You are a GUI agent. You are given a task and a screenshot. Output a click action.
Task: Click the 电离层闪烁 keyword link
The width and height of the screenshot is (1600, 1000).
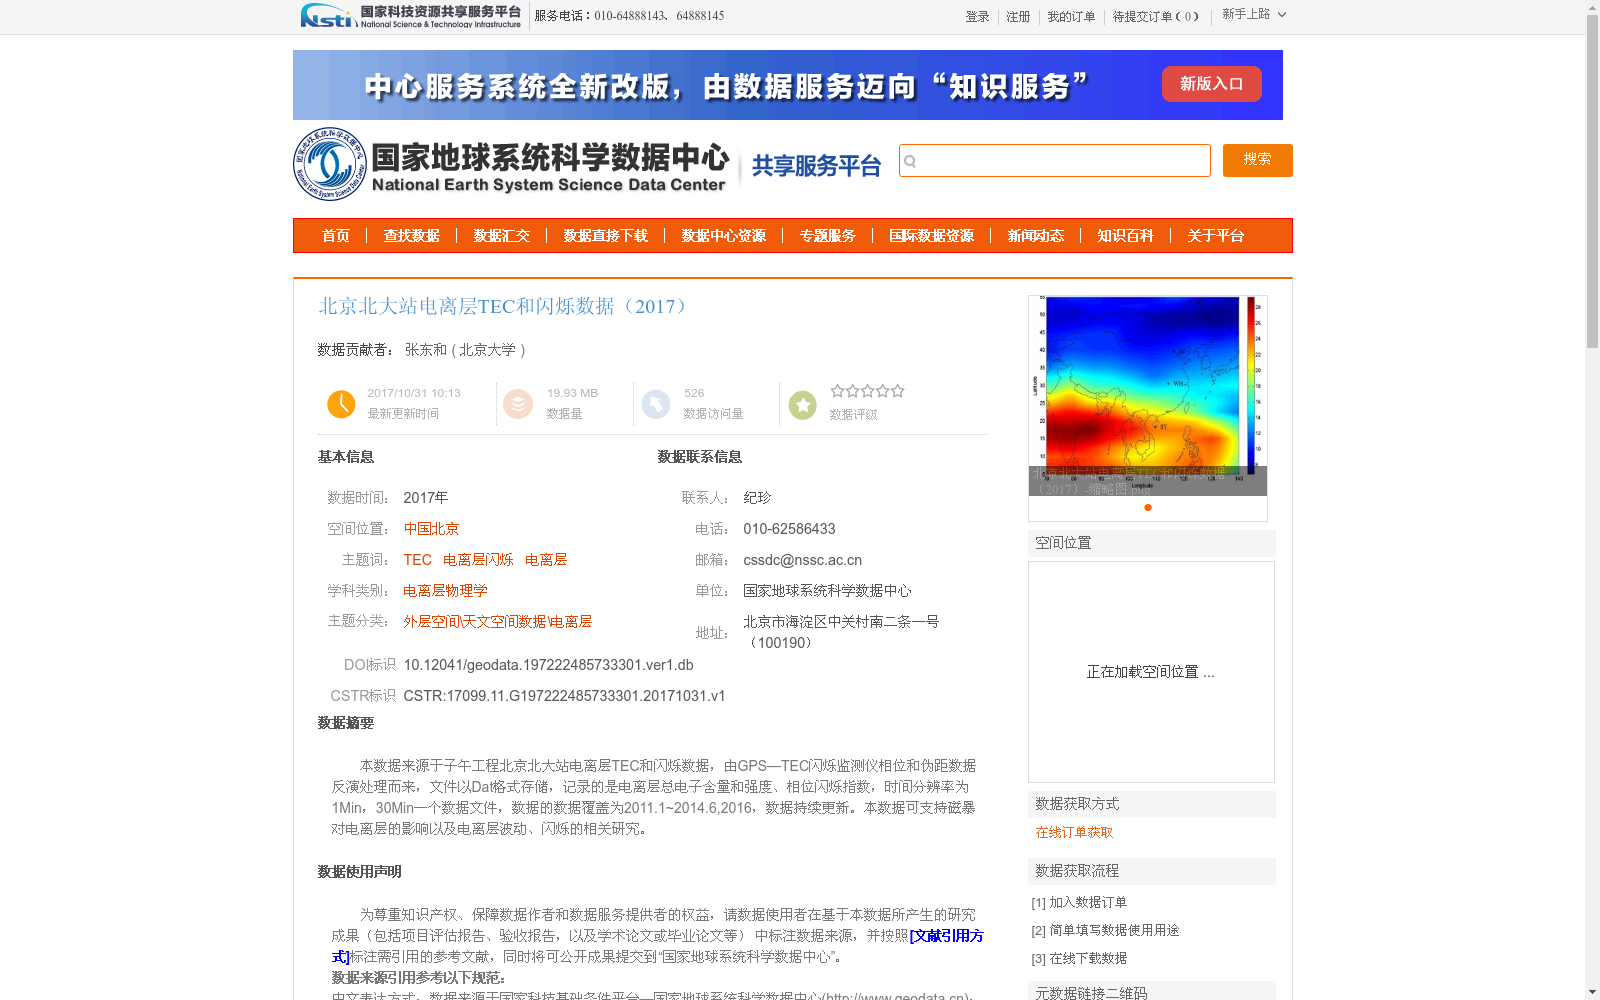click(x=478, y=560)
